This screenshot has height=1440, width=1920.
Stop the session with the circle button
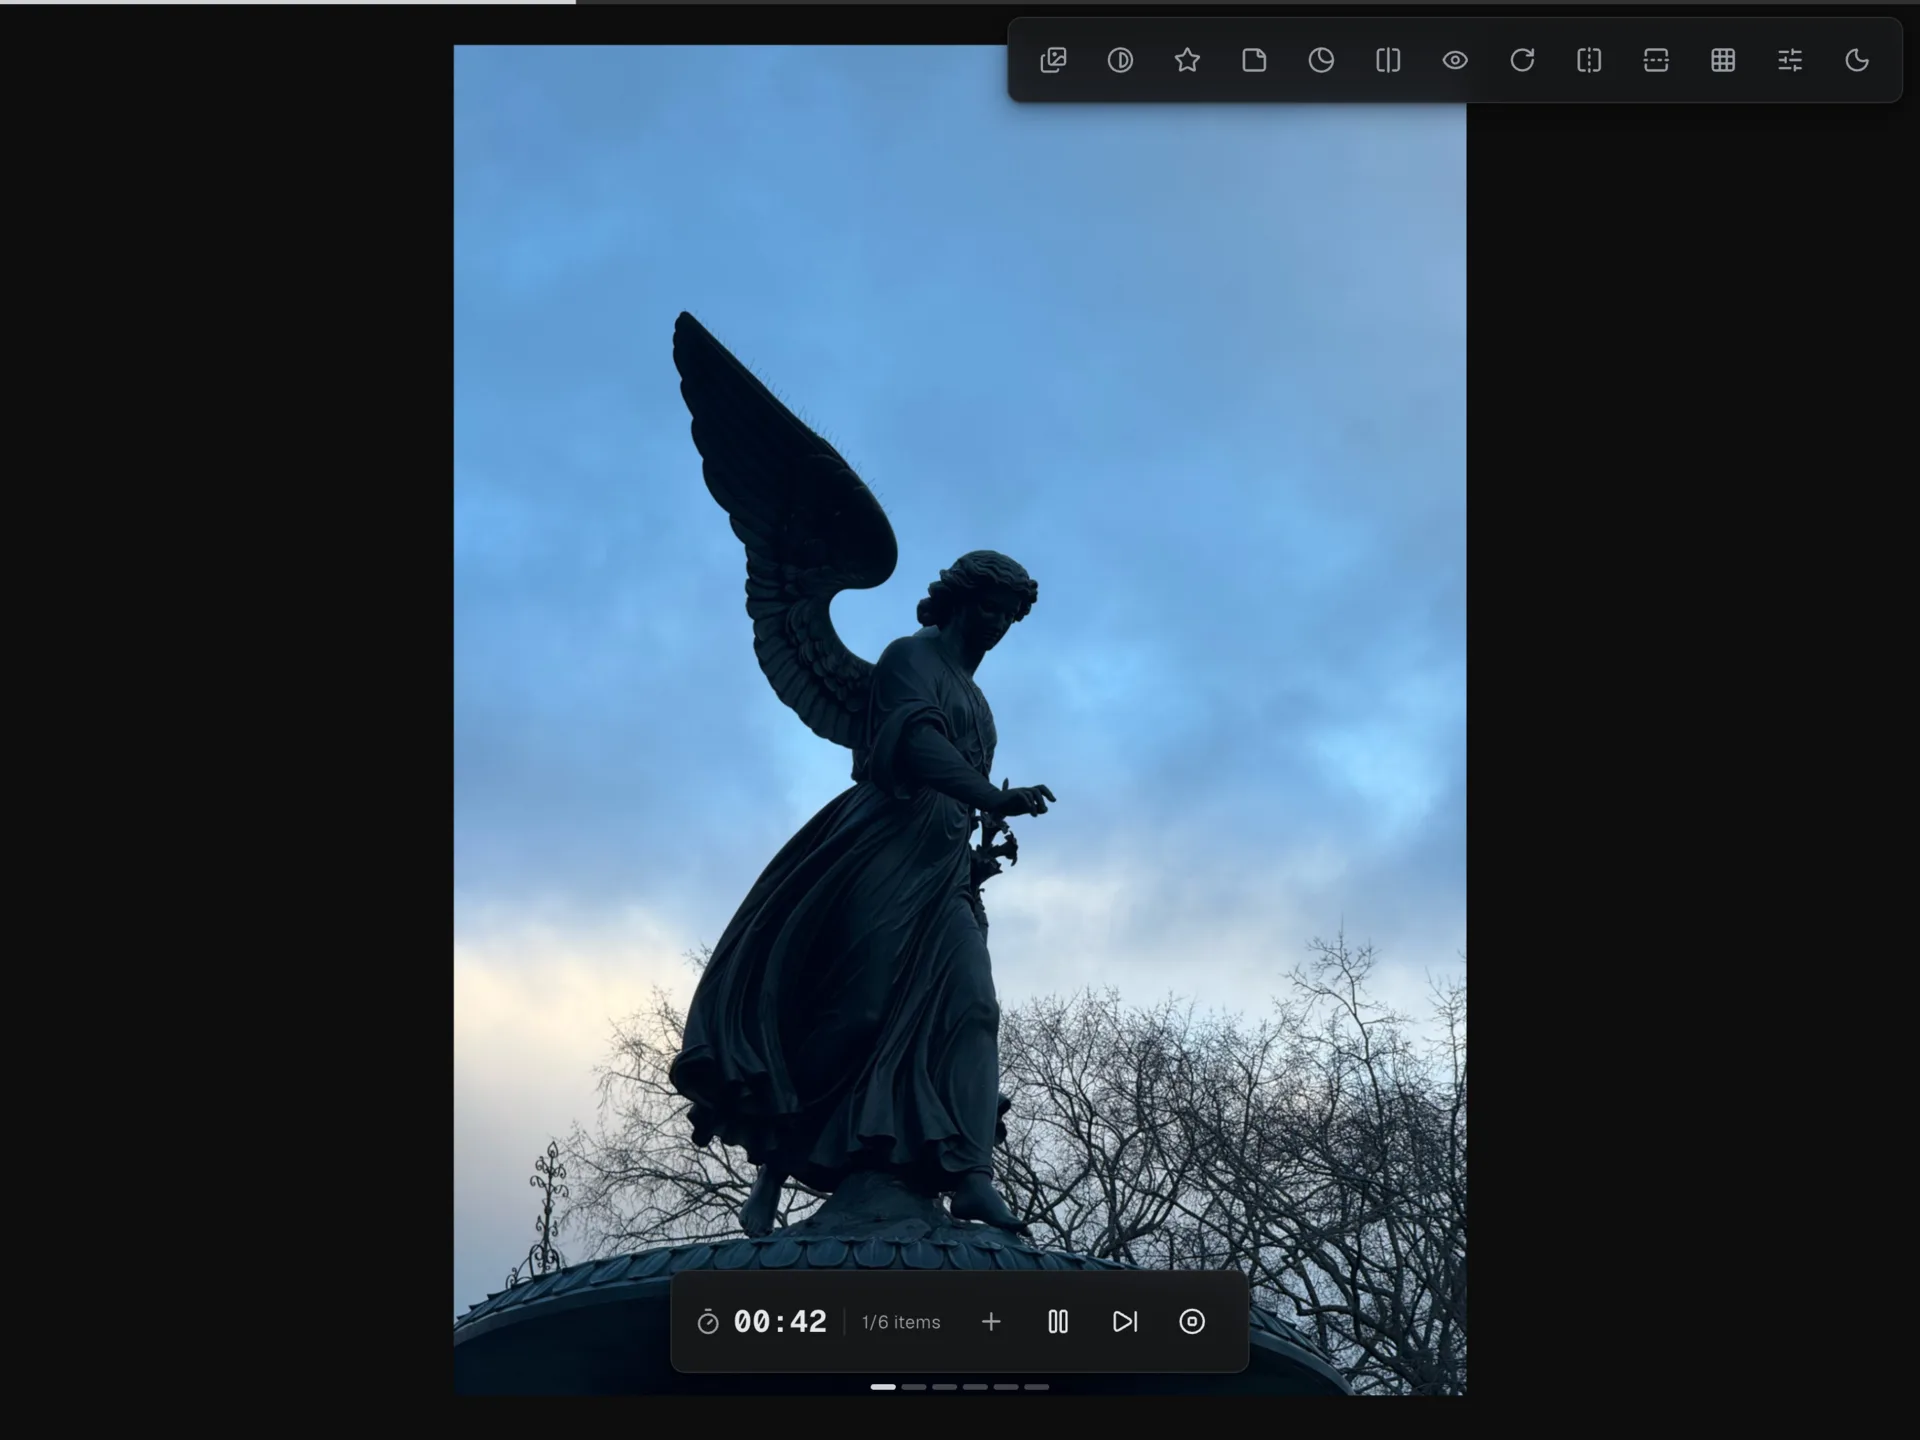click(1192, 1322)
